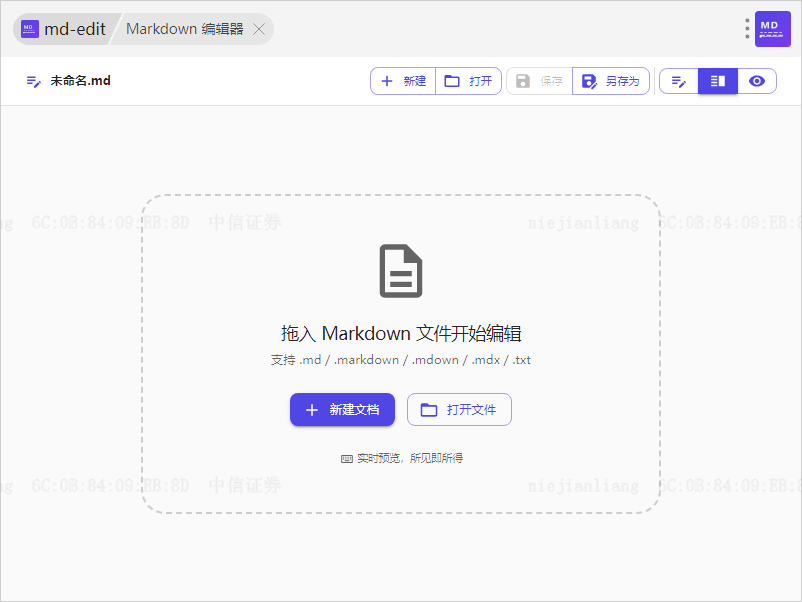This screenshot has height=602, width=802.
Task: Switch to the Markdown 编辑器 tab
Action: pyautogui.click(x=184, y=29)
